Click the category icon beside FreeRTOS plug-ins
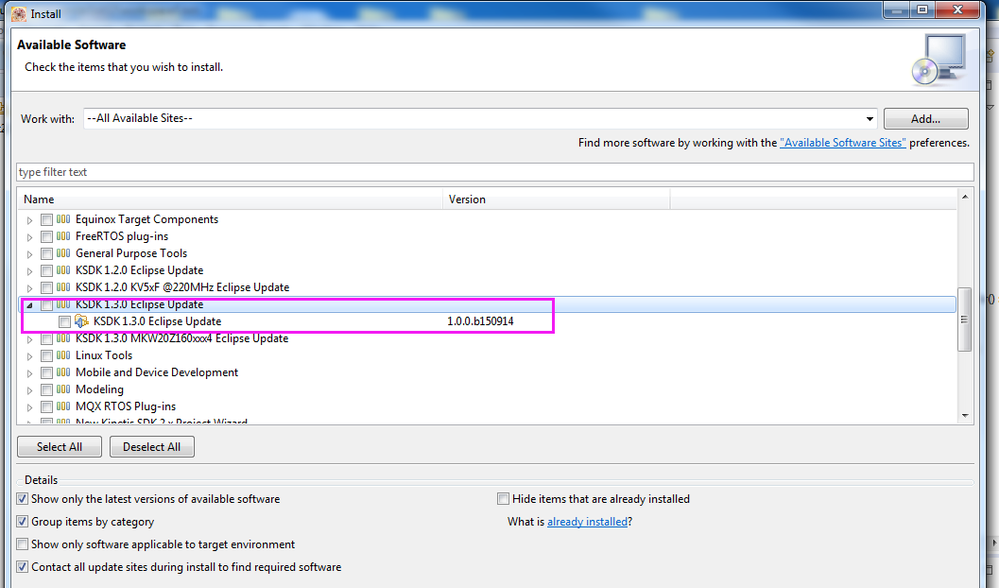999x588 pixels. (63, 236)
